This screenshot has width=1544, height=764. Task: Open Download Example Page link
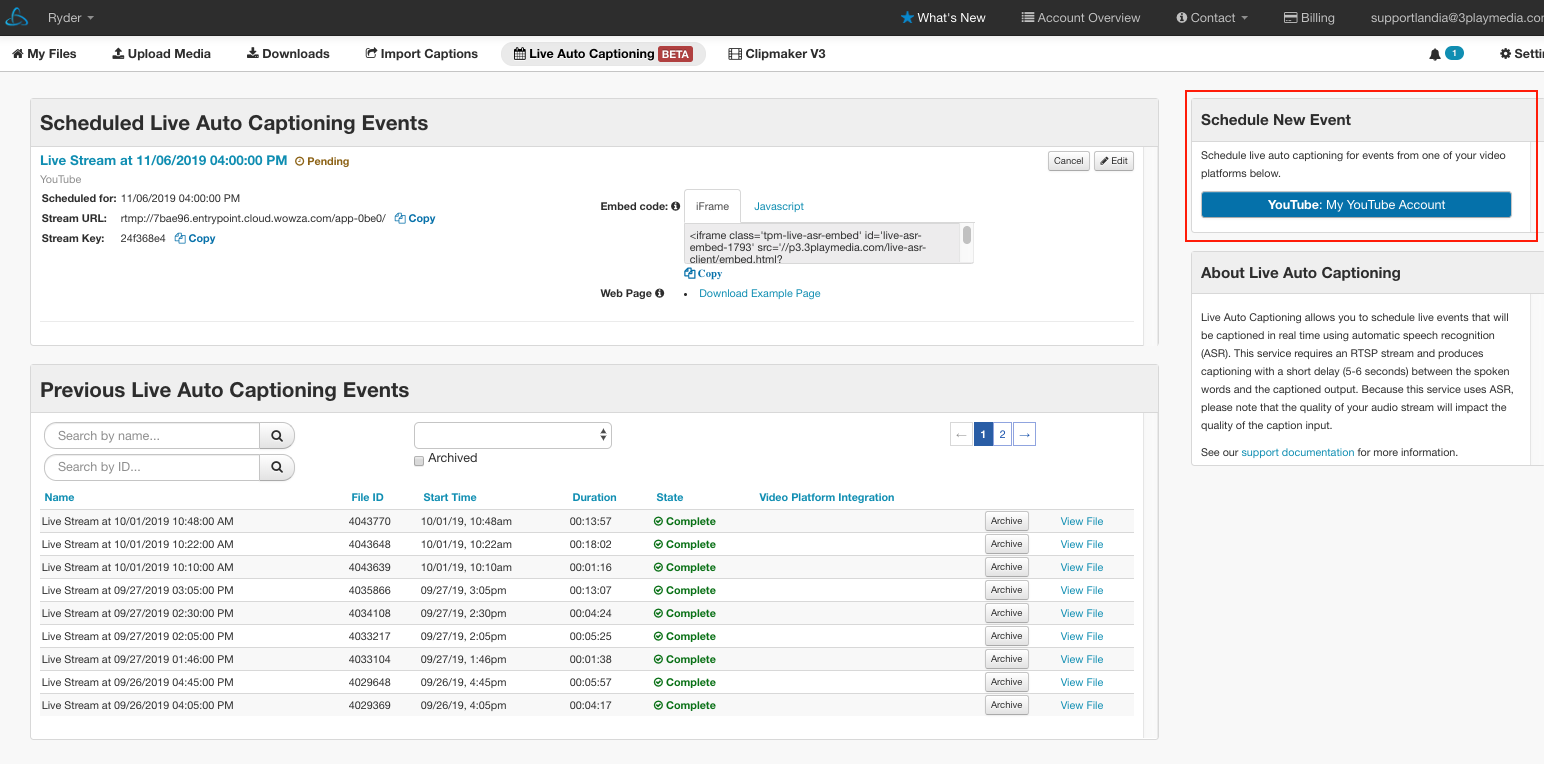(x=759, y=294)
